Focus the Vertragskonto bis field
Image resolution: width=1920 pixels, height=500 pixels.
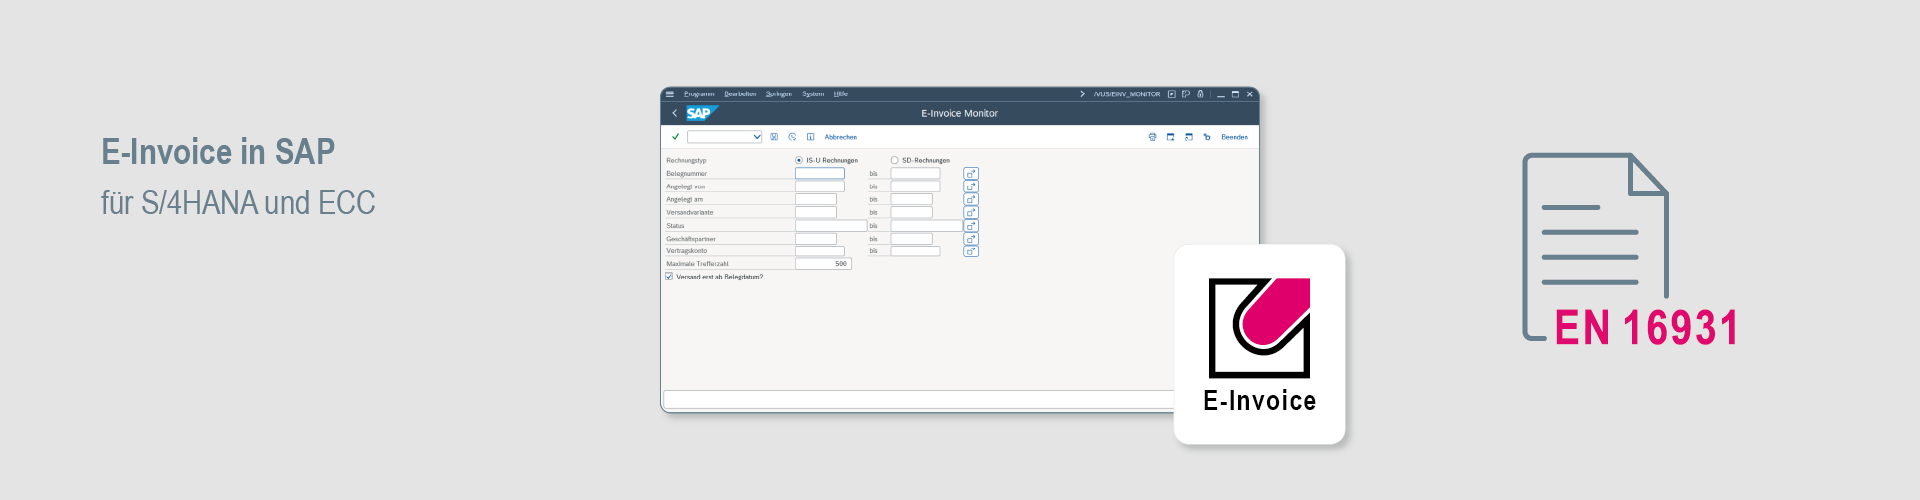(916, 251)
